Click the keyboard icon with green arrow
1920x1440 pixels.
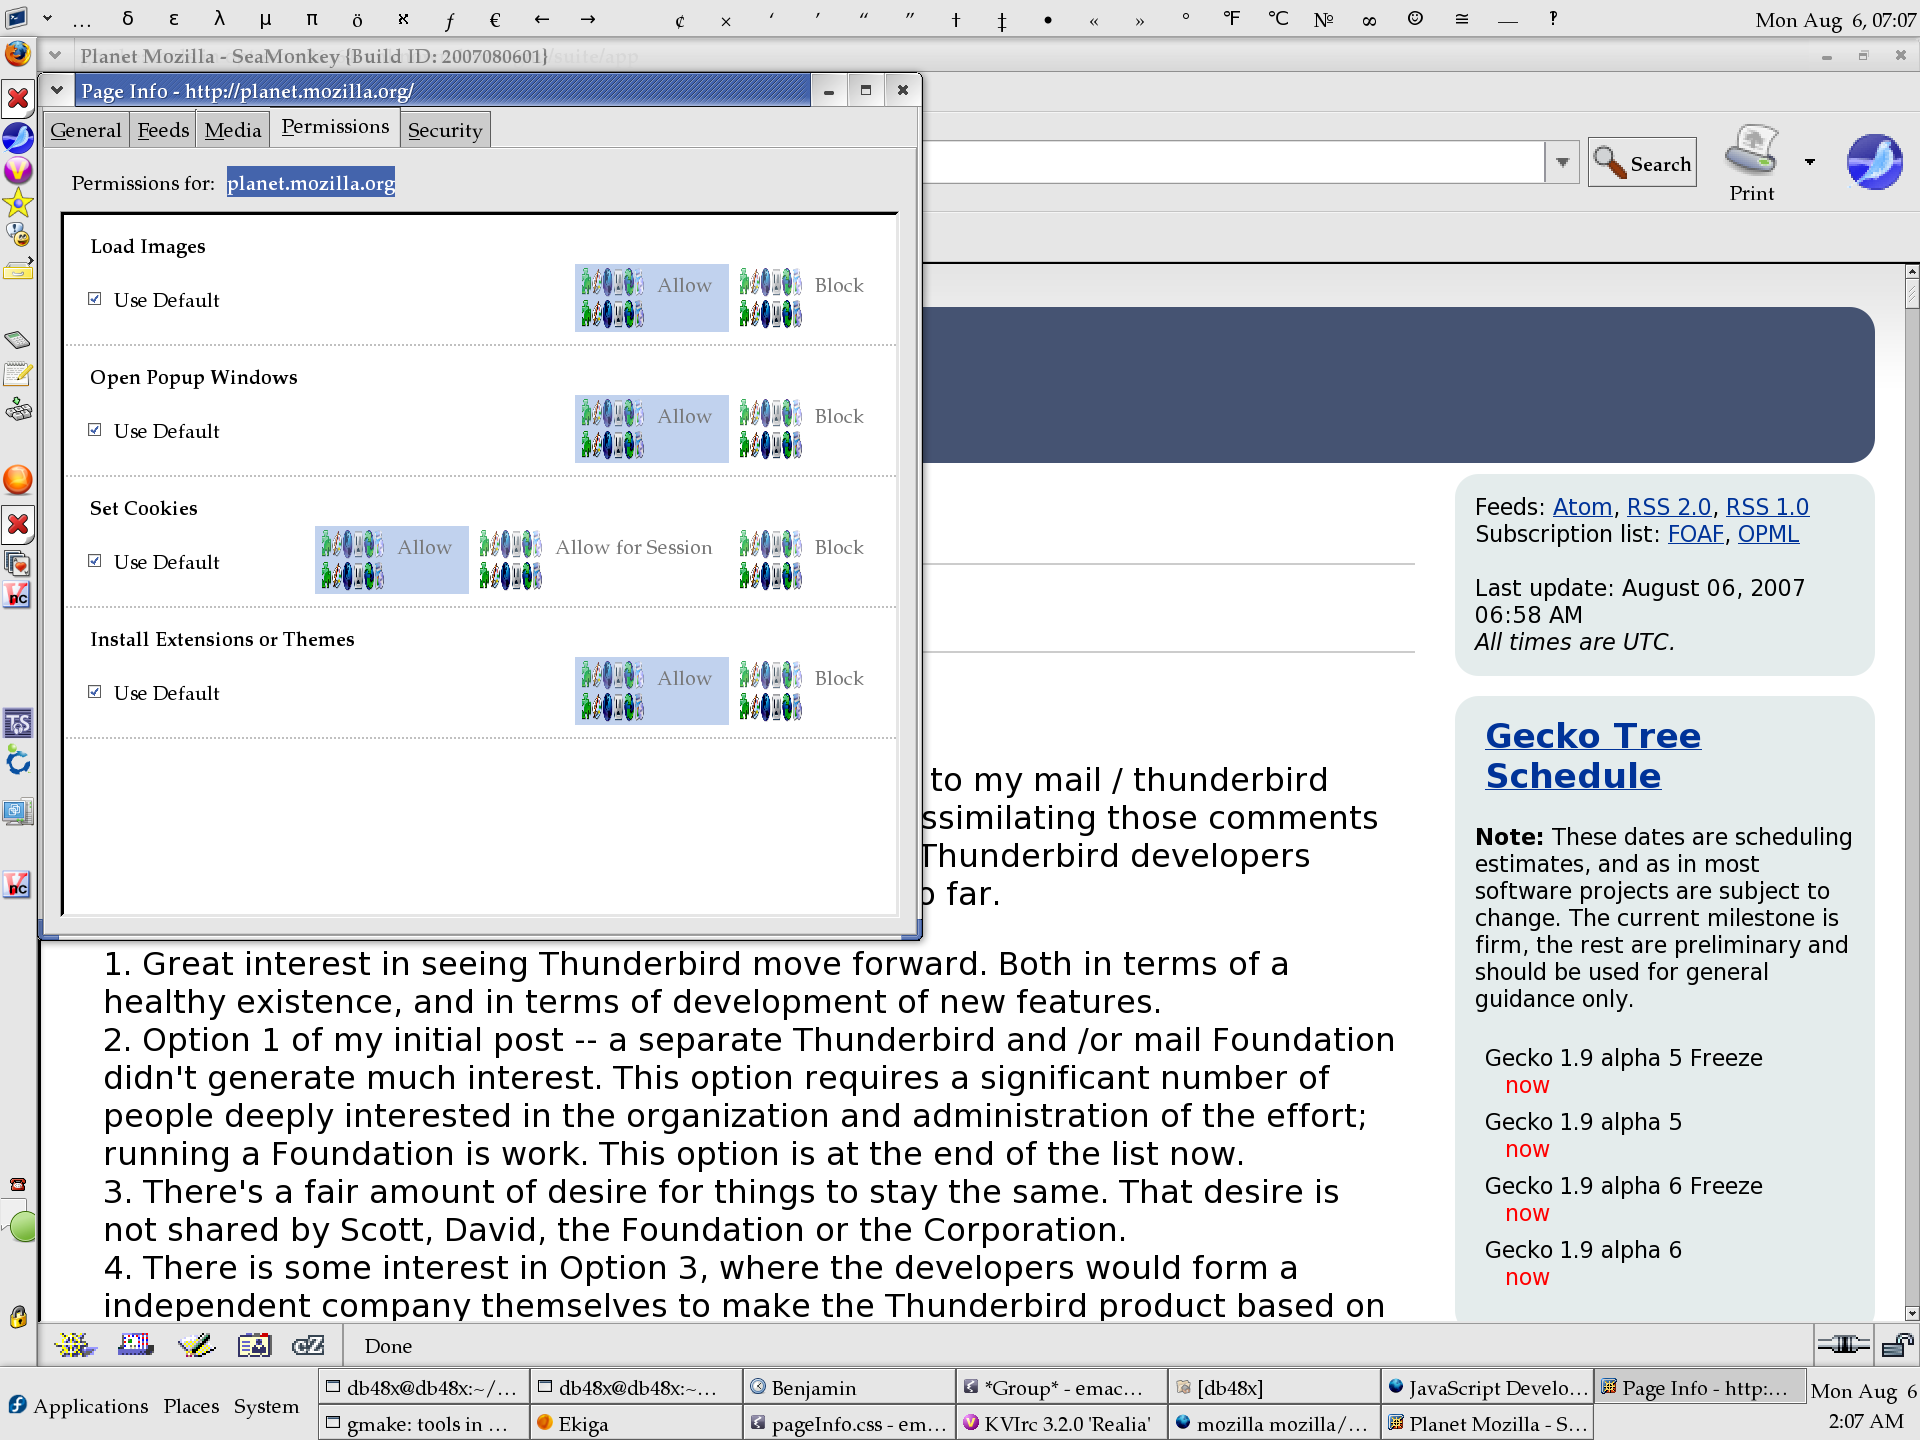point(18,410)
